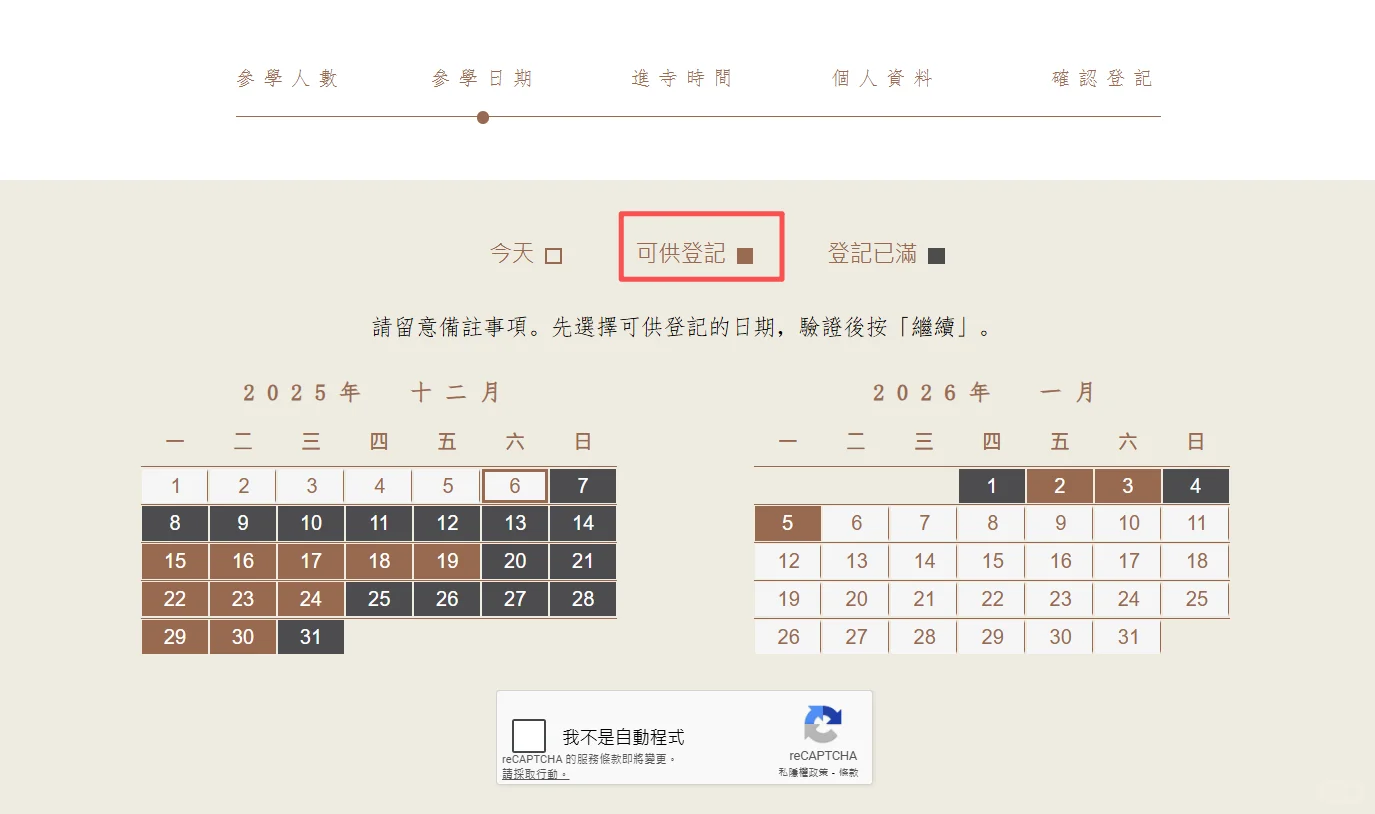This screenshot has height=814, width=1375.
Task: Select January 2 in the 2026 calendar
Action: pyautogui.click(x=1059, y=485)
